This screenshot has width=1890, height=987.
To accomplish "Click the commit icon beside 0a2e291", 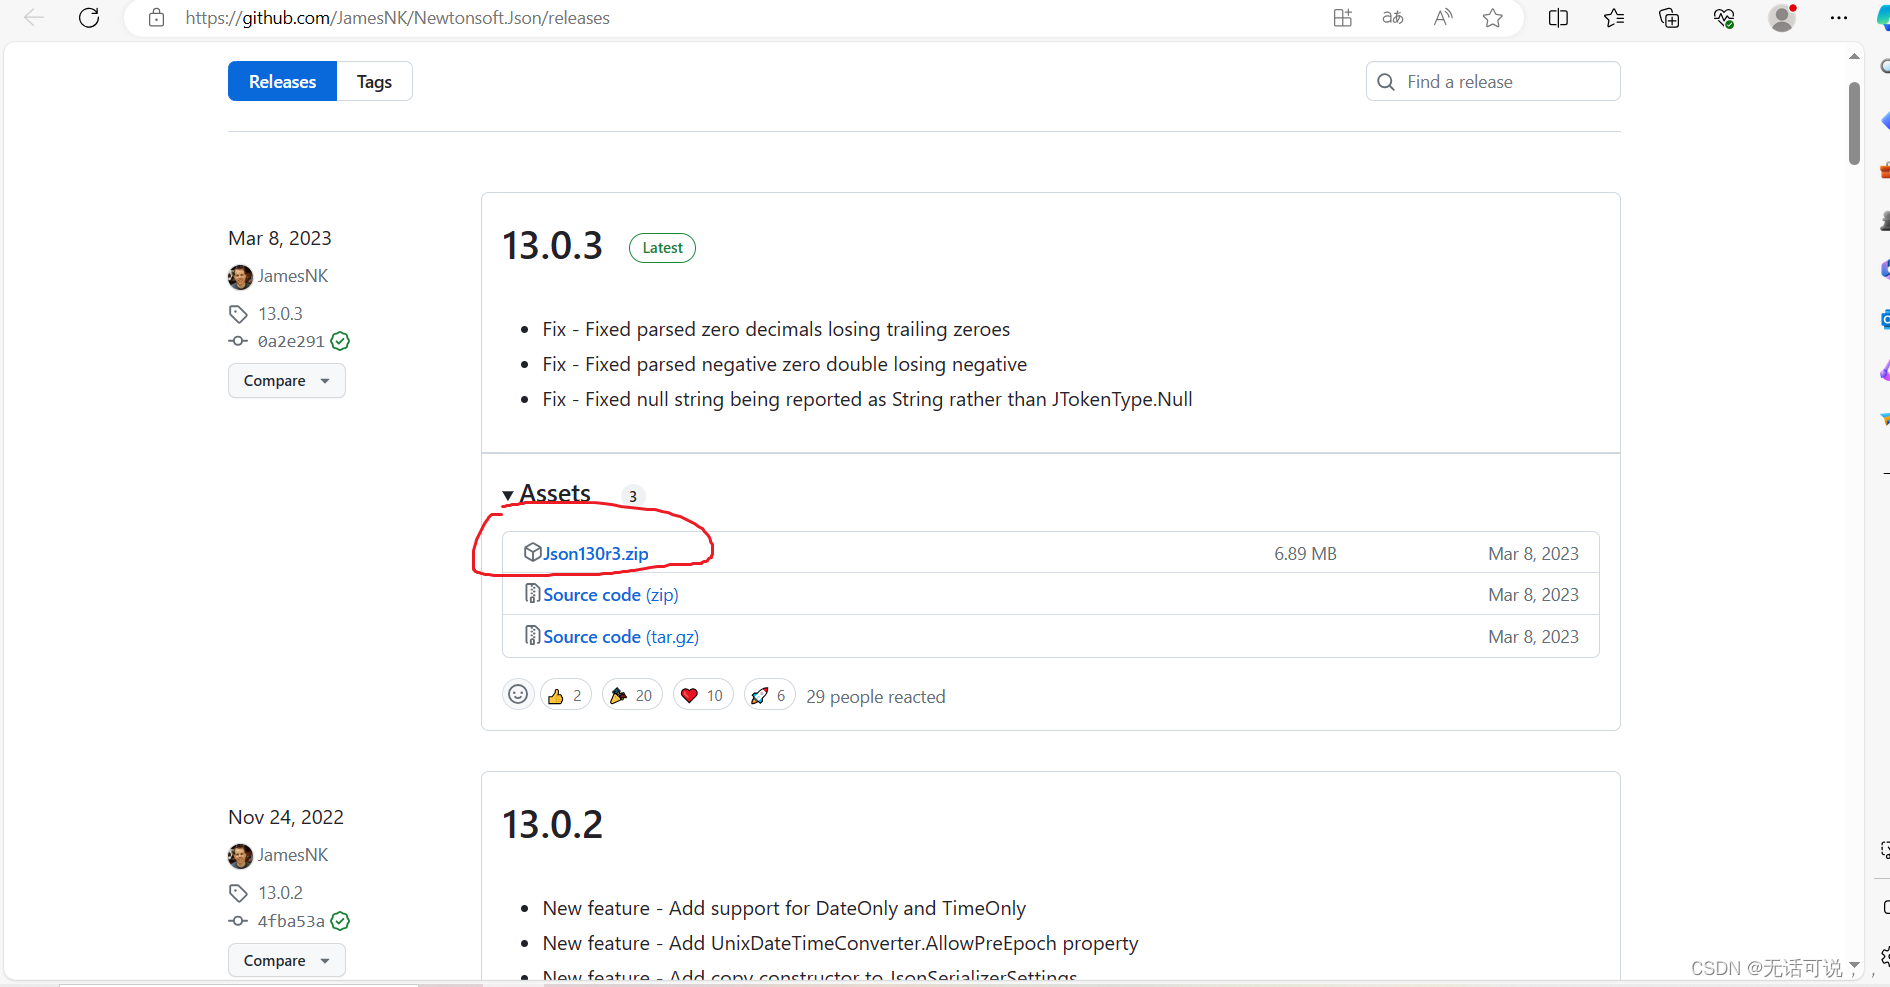I will click(x=238, y=341).
